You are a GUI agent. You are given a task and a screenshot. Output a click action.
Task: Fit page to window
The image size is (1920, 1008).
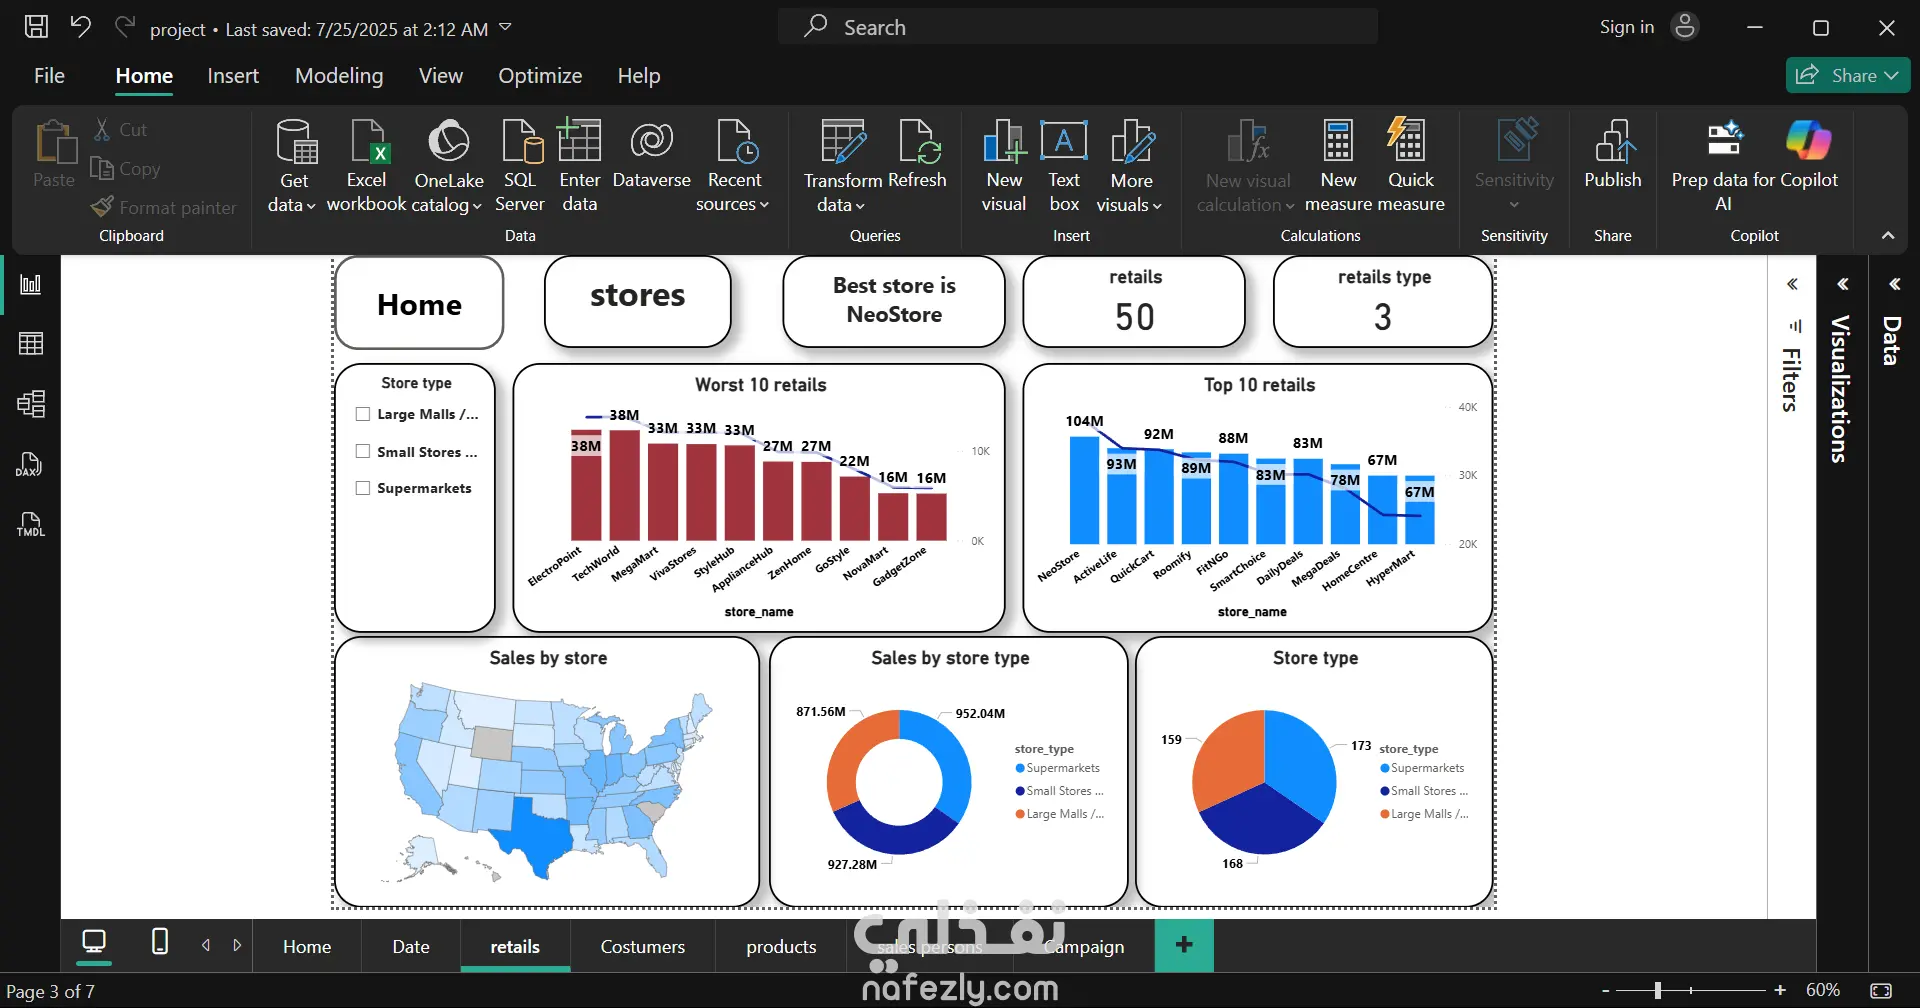(x=1881, y=990)
